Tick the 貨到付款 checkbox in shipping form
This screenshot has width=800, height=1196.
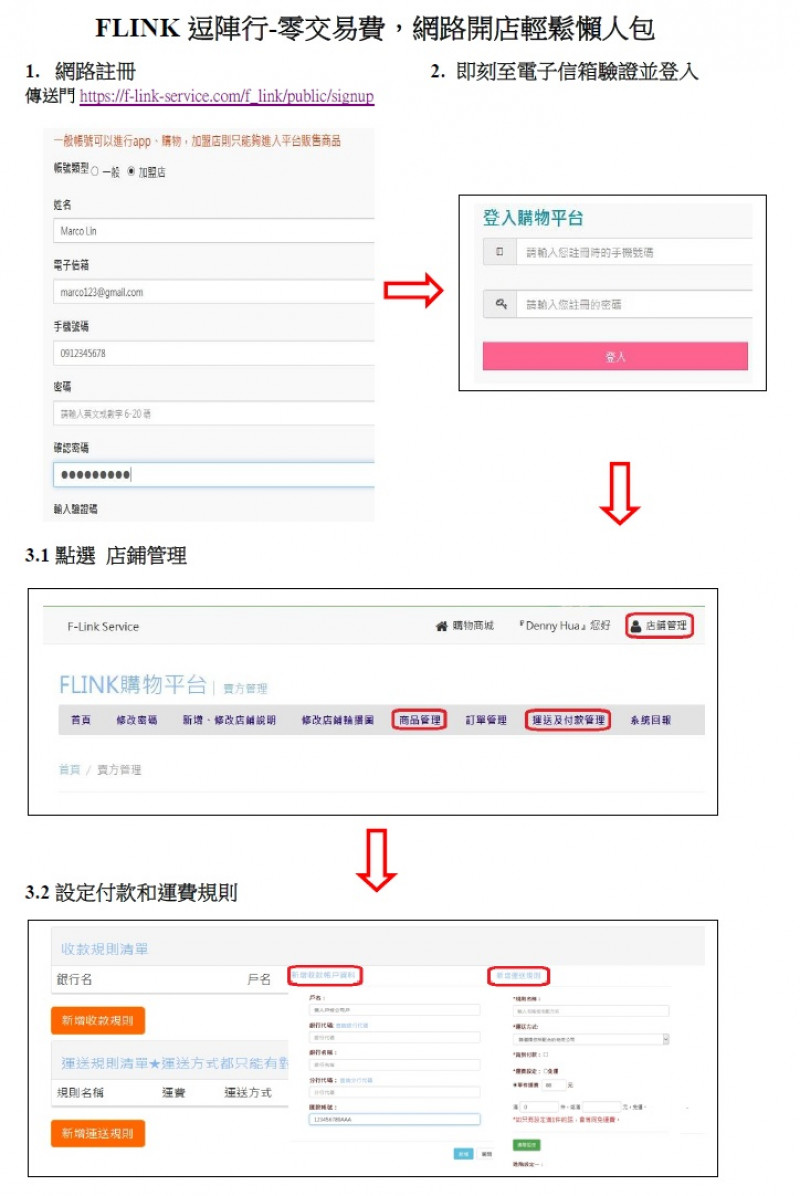tap(545, 1055)
